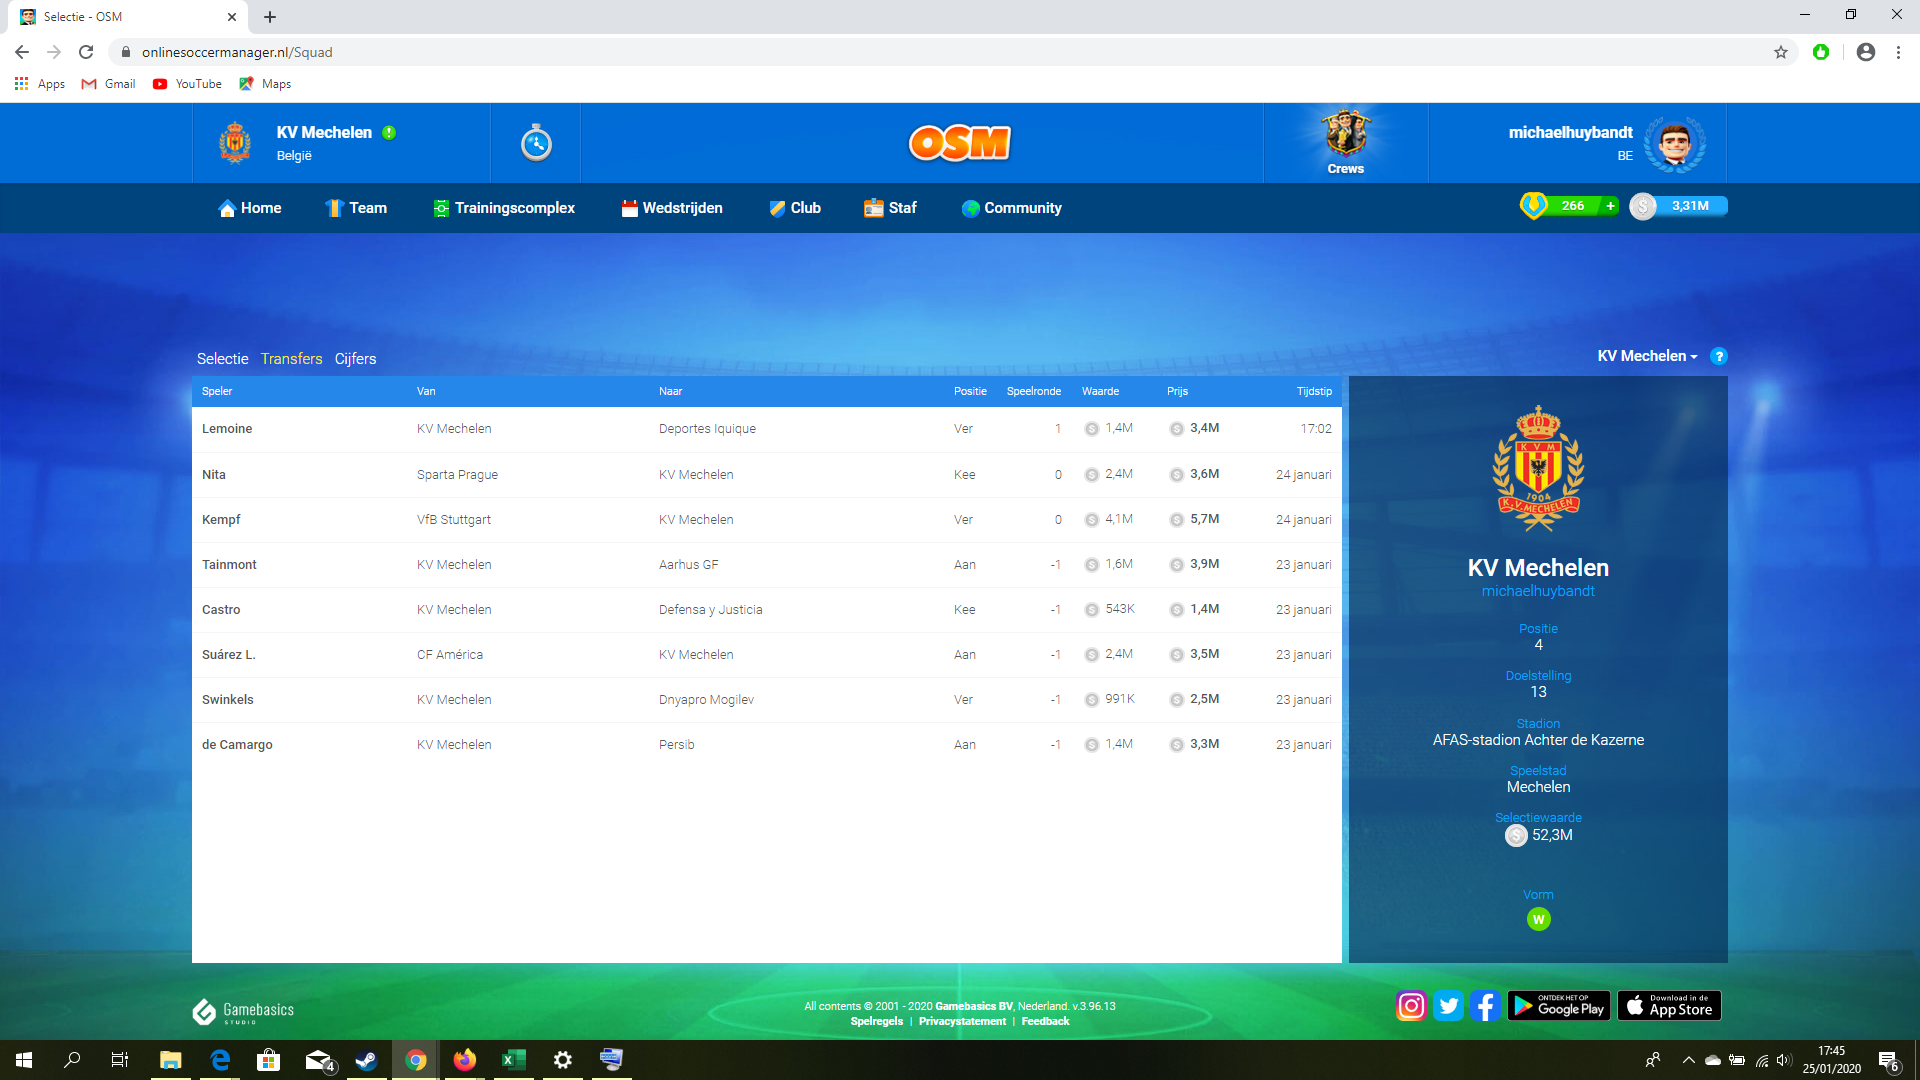1920x1080 pixels.
Task: Open Chrome profile icon
Action: (x=1865, y=52)
